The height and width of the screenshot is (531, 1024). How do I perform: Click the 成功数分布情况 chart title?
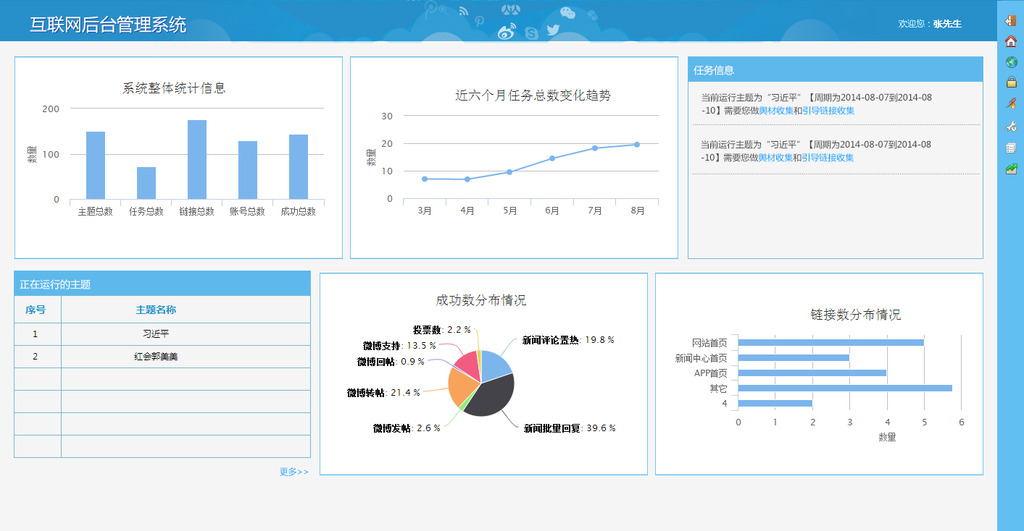click(481, 300)
